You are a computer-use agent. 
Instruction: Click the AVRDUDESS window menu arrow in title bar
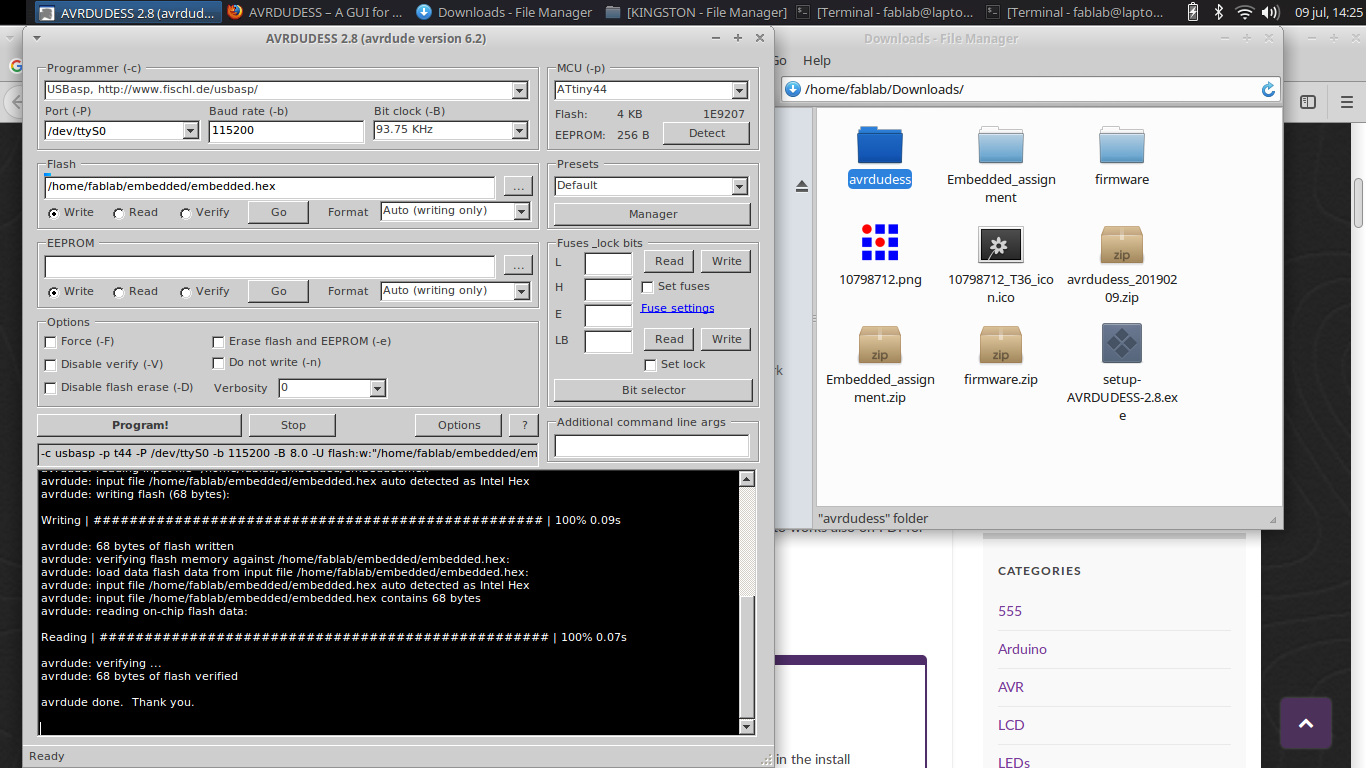36,38
